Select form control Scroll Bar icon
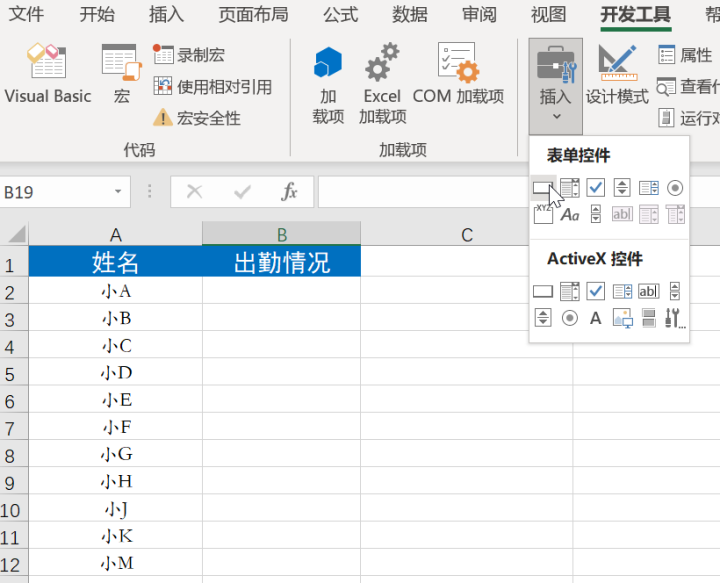Viewport: 720px width, 583px height. [x=596, y=214]
